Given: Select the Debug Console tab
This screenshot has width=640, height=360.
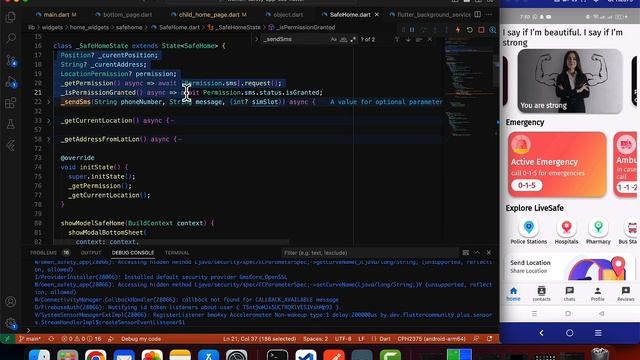Looking at the screenshot, I should tap(133, 253).
